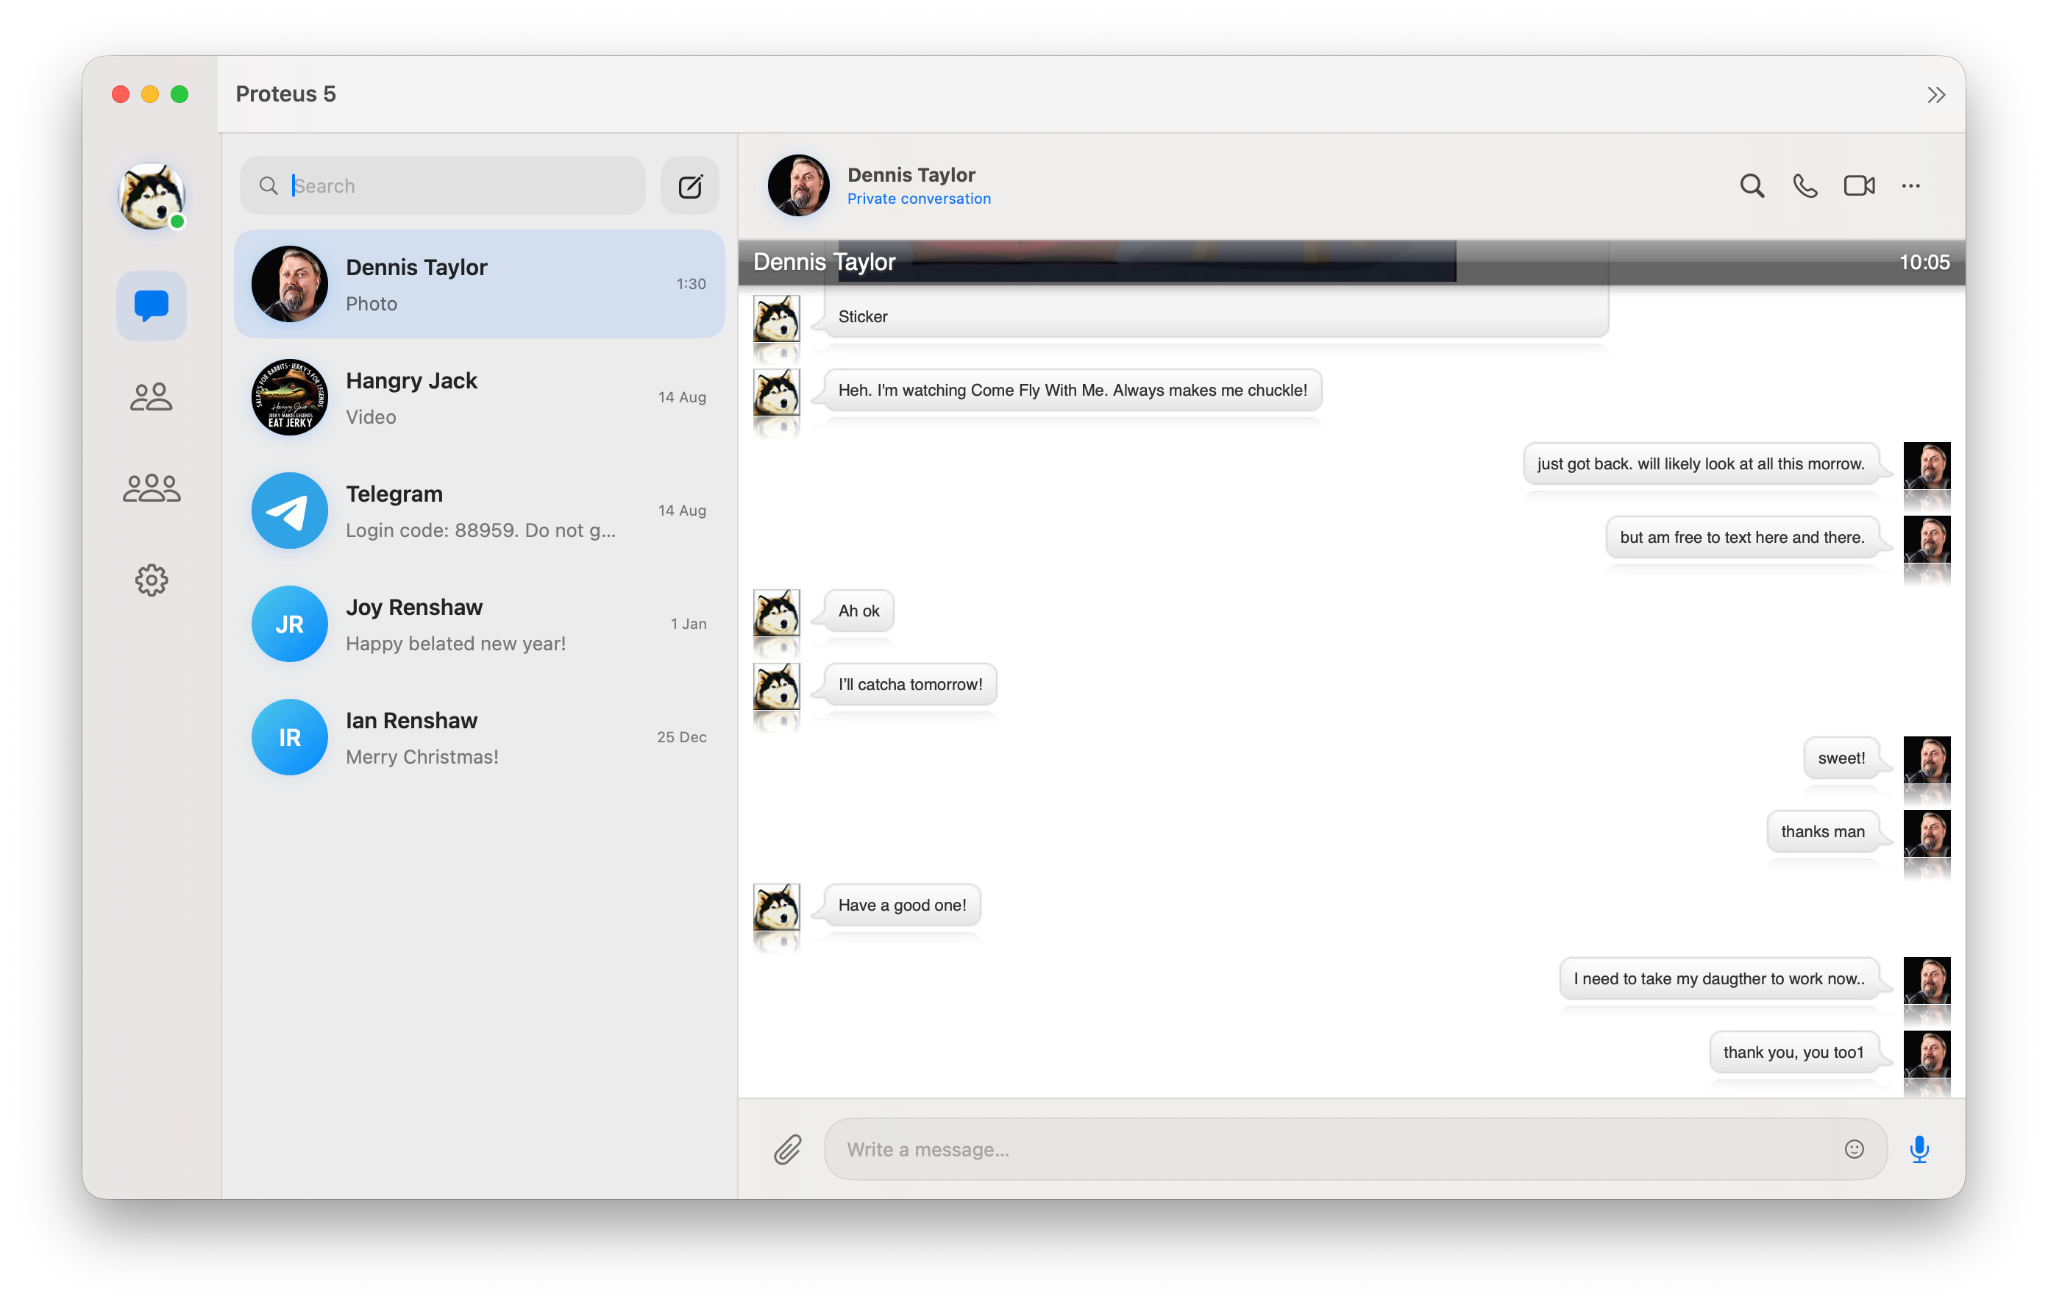Record a voice message with microphone
The image size is (2048, 1307).
(x=1919, y=1150)
